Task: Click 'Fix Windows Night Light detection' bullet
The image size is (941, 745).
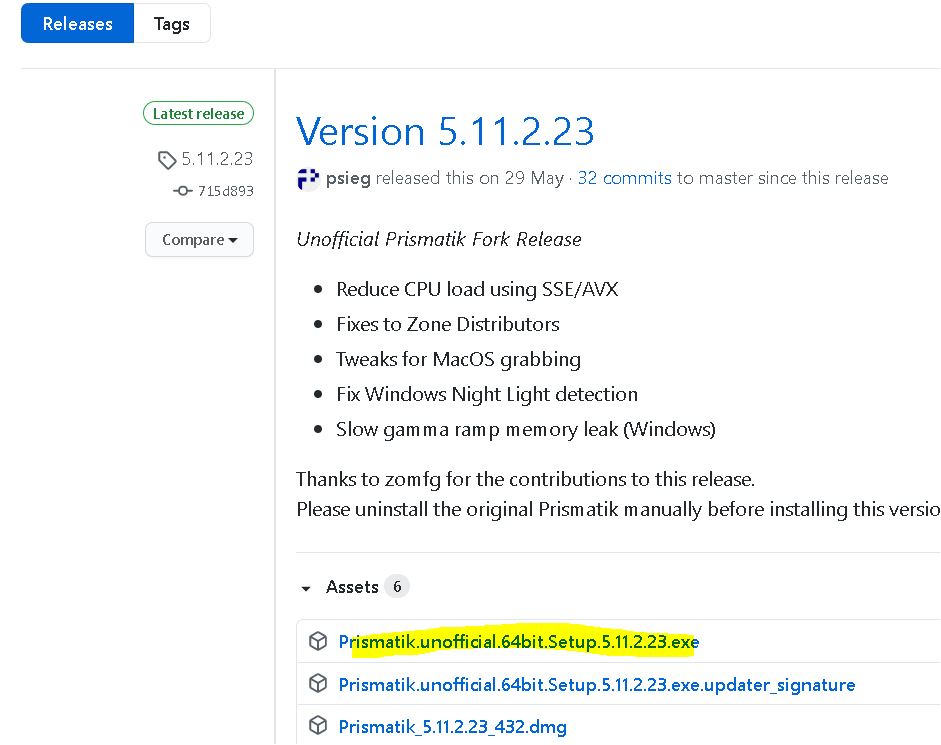Action: pos(487,394)
